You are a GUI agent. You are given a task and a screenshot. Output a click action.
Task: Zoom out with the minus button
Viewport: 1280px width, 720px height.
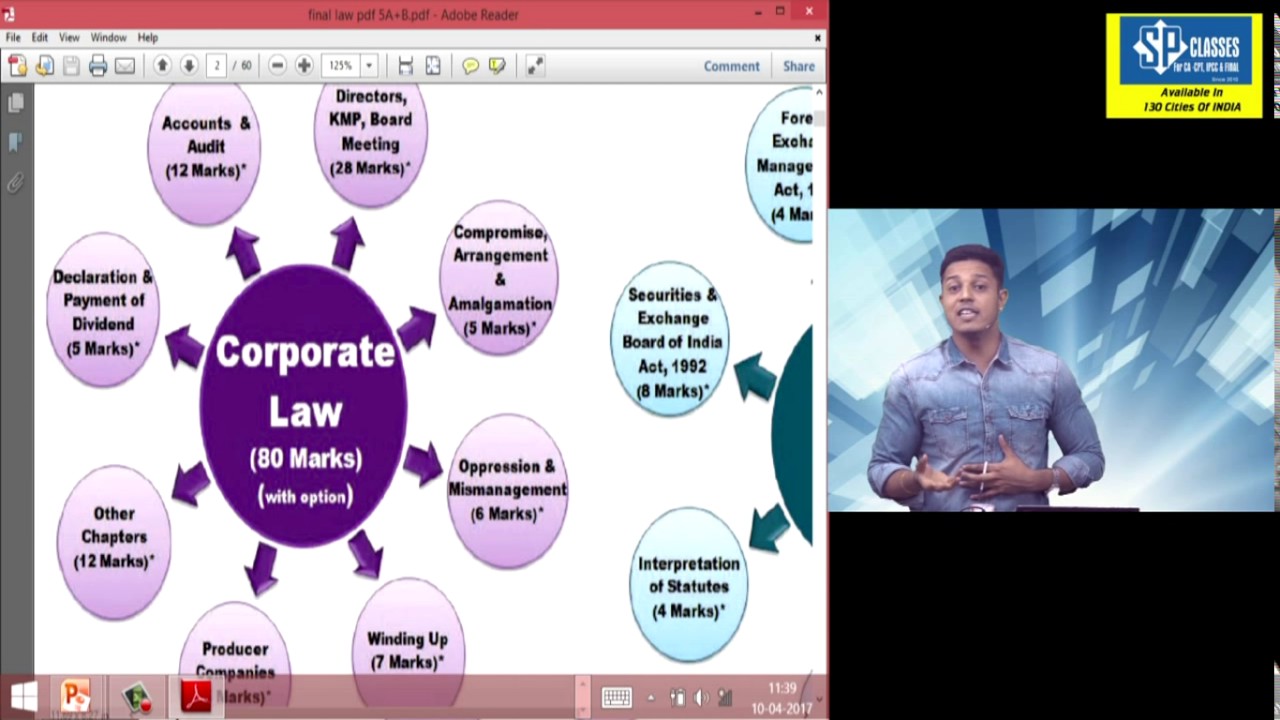pyautogui.click(x=277, y=66)
